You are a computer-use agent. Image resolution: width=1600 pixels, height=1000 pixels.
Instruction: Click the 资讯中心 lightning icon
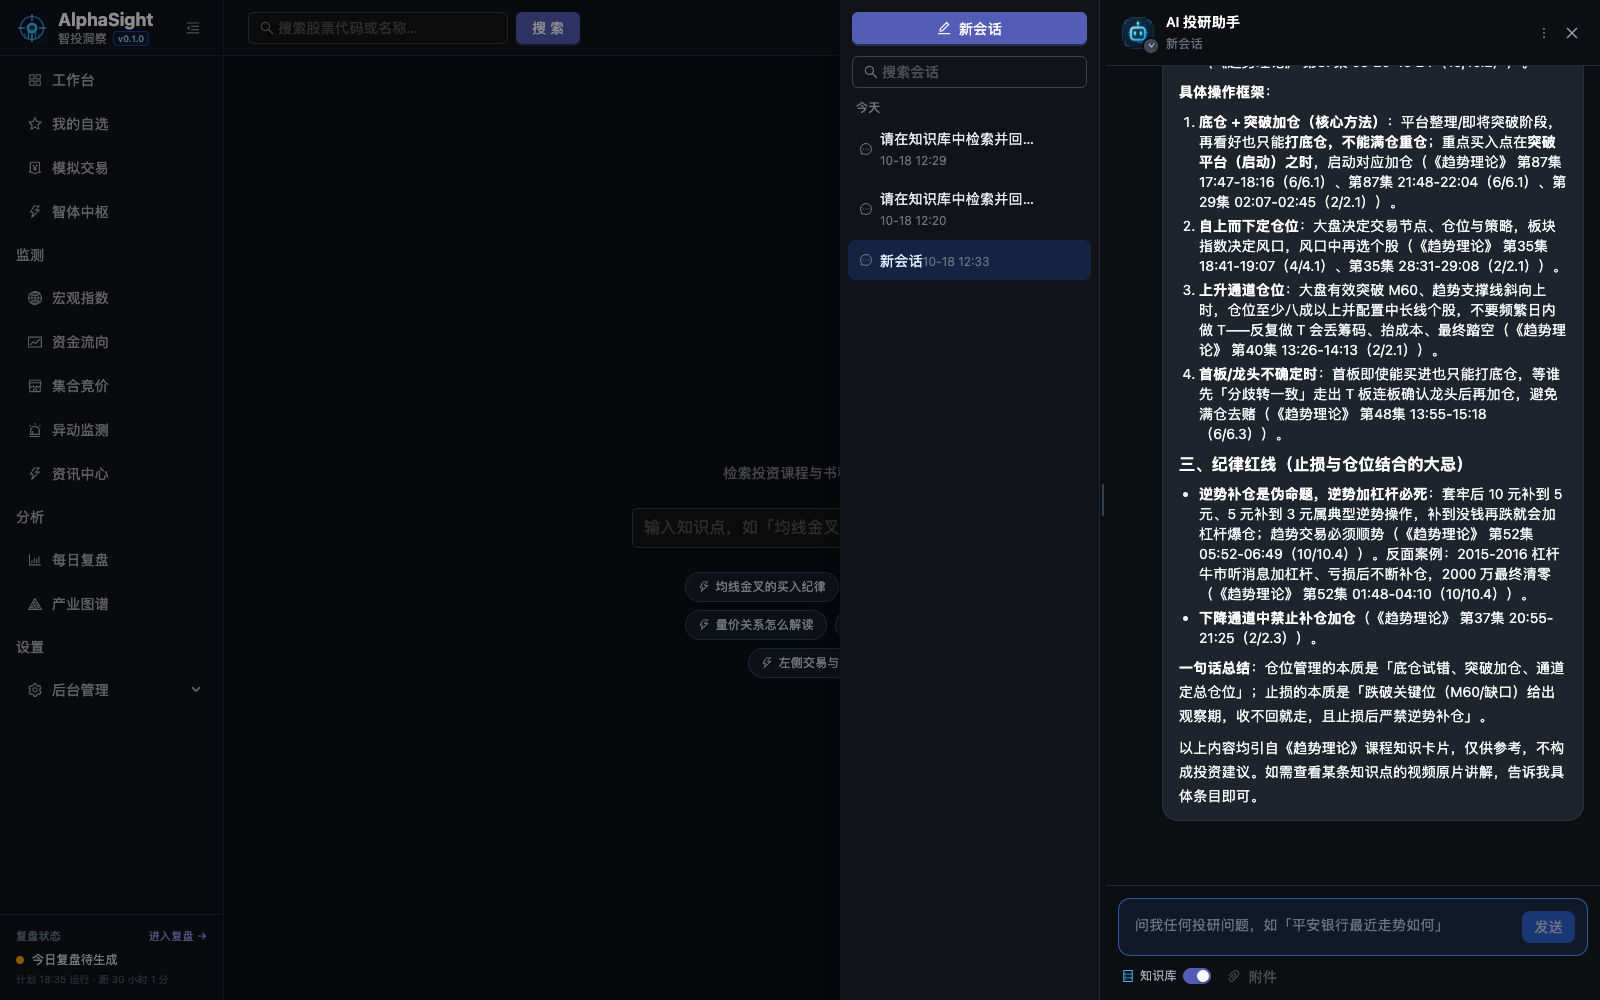click(x=35, y=474)
